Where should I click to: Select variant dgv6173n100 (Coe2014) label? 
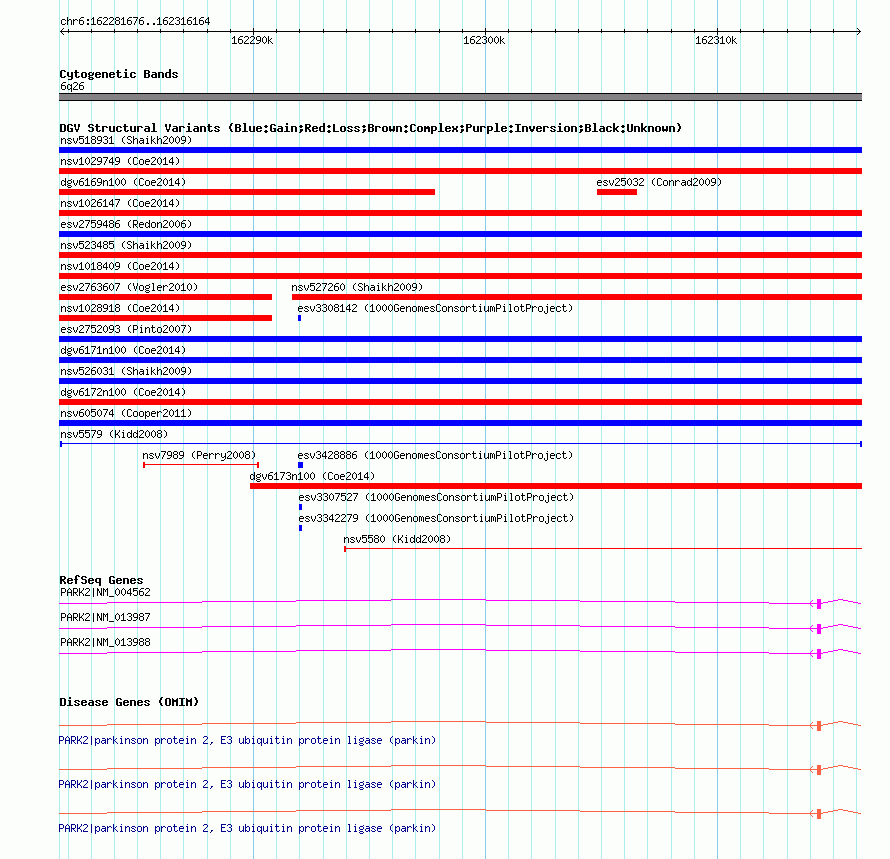tap(312, 476)
